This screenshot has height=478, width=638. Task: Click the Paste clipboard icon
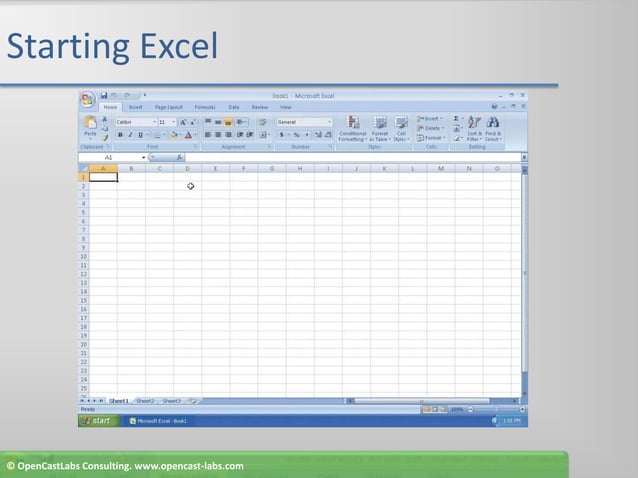[90, 122]
